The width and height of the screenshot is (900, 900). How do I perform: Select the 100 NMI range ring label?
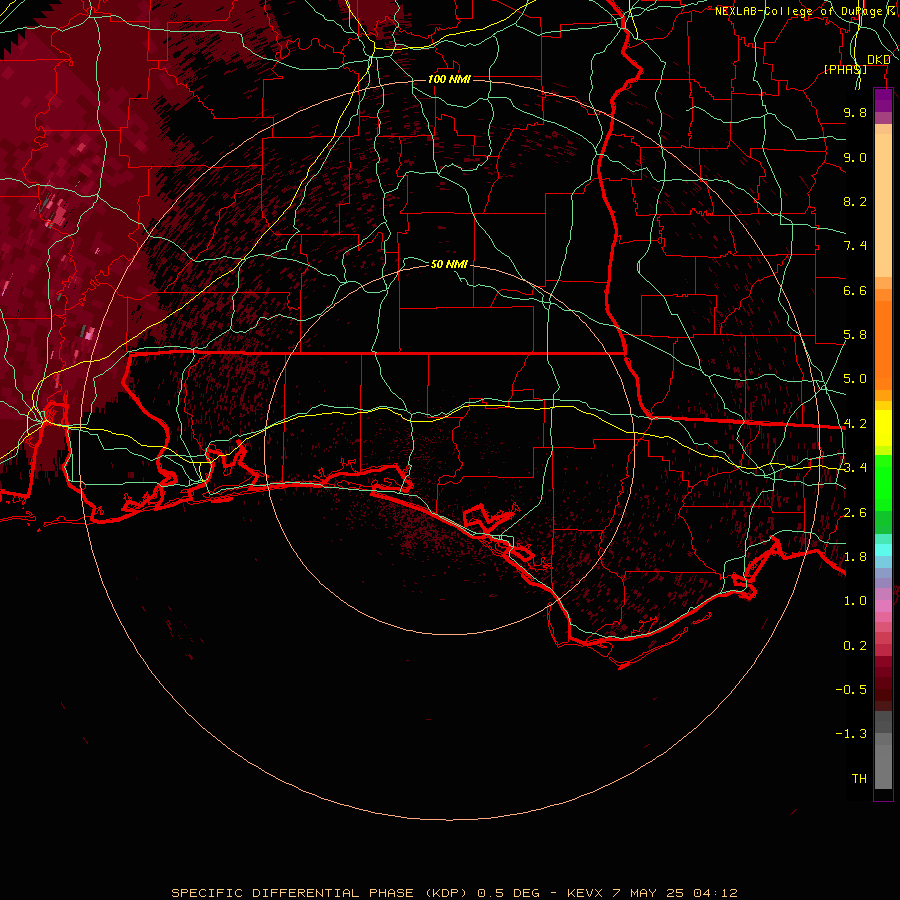pyautogui.click(x=449, y=79)
